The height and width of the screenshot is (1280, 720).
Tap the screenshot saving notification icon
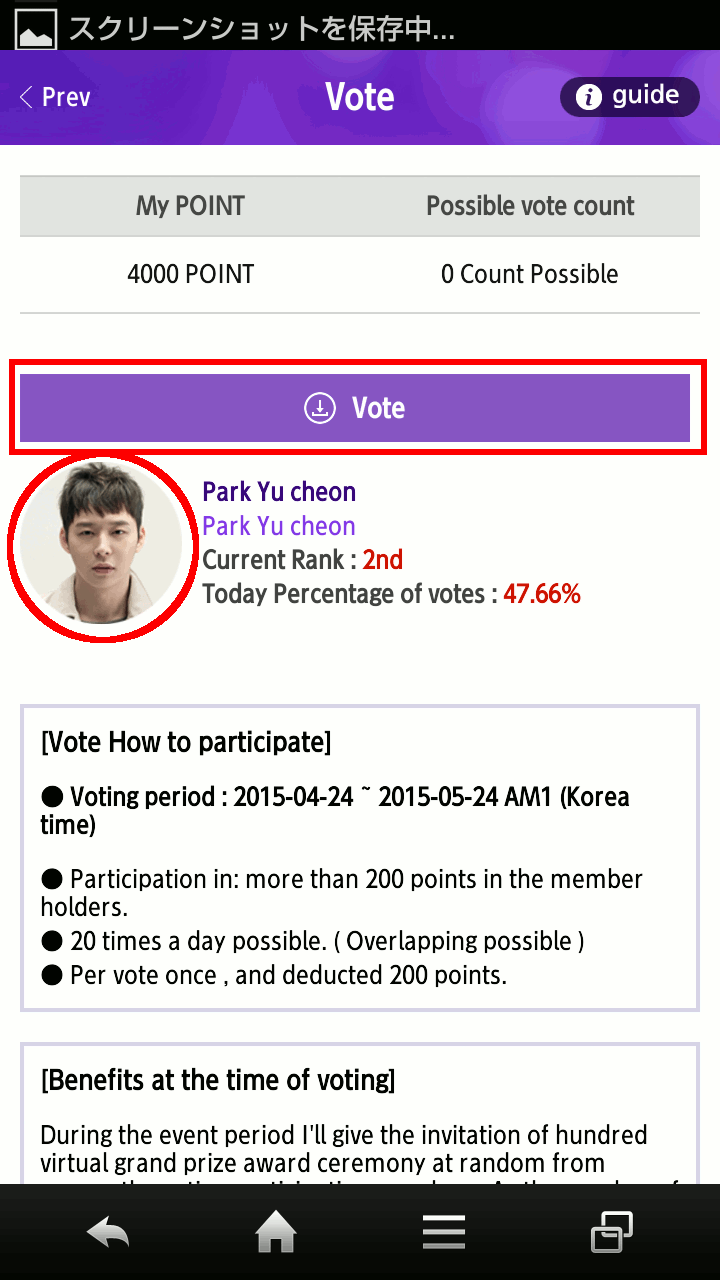pos(34,27)
